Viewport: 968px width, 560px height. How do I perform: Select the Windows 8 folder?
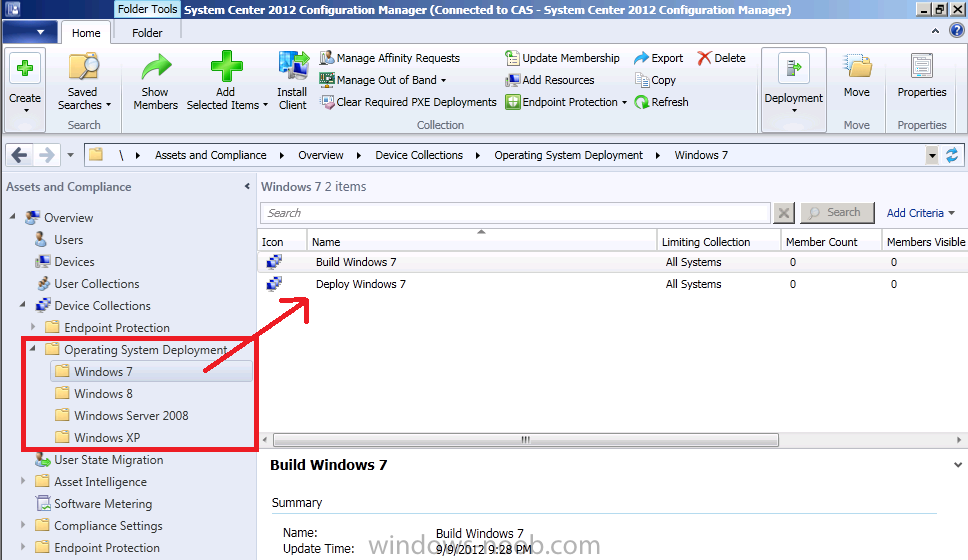point(103,393)
